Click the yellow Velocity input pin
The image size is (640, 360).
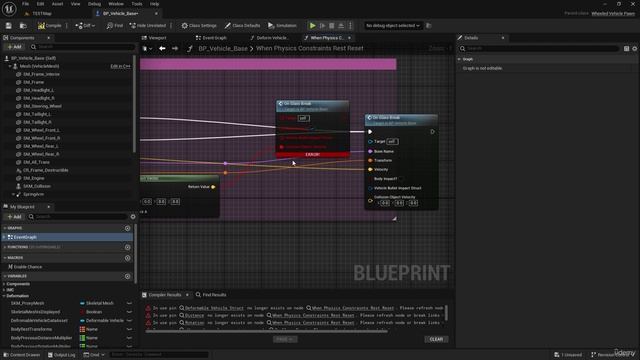pyautogui.click(x=370, y=169)
